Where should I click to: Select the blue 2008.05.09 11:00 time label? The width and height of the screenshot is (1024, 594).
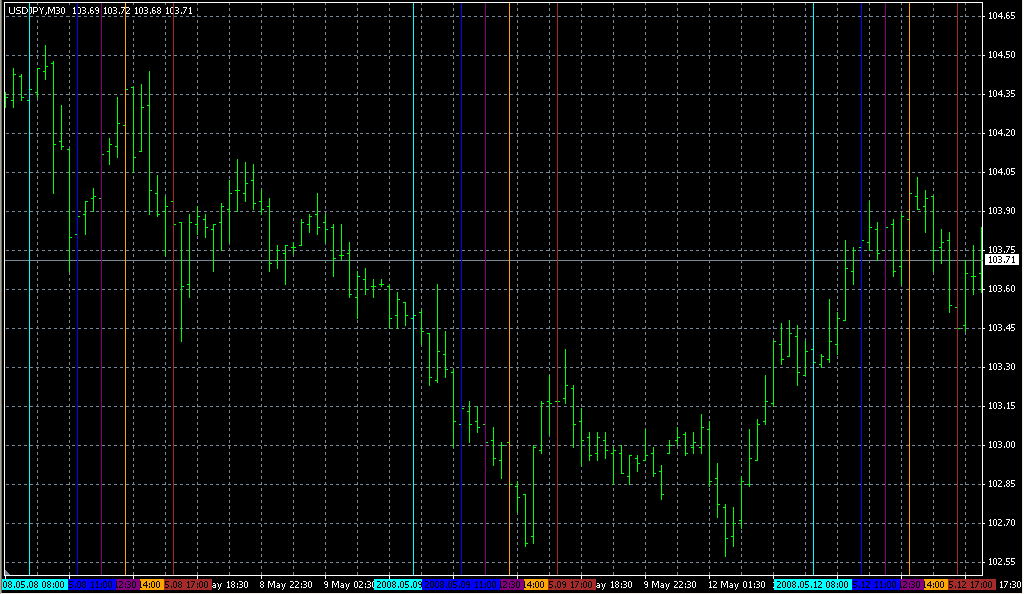coord(461,585)
